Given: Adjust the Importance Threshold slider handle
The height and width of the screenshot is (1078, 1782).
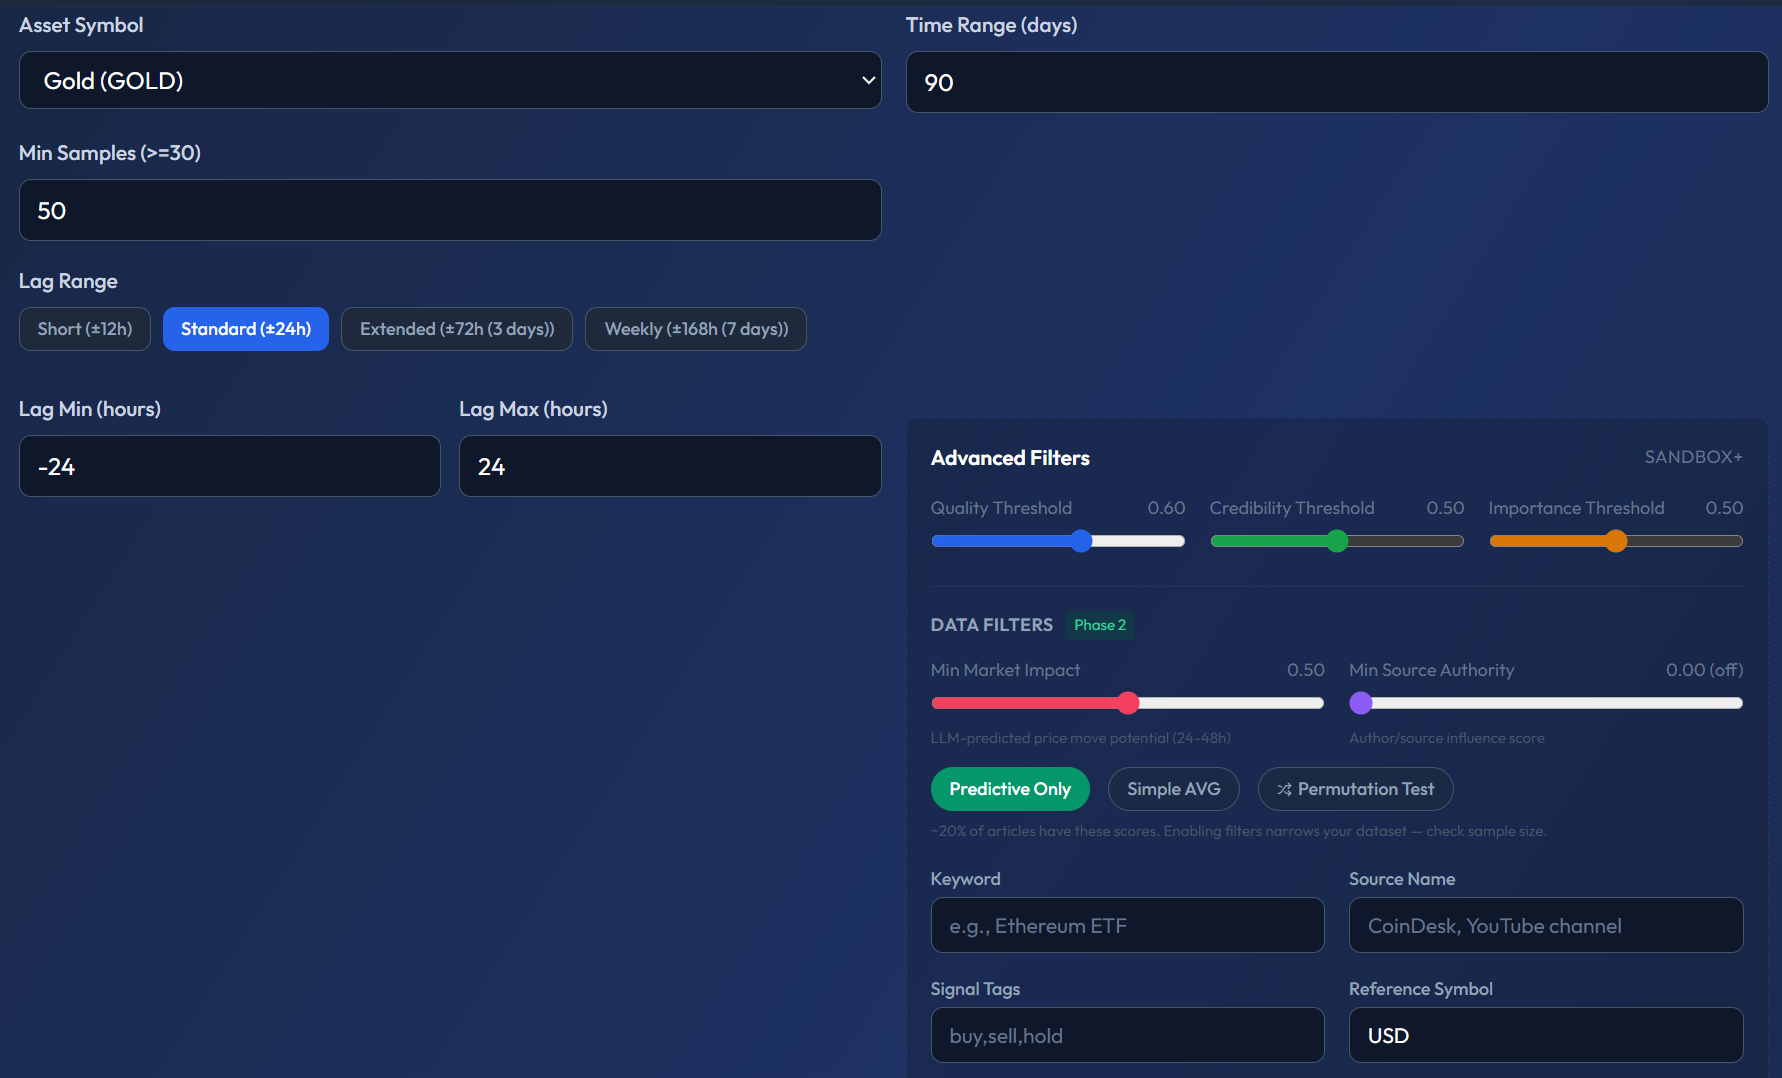Looking at the screenshot, I should pyautogui.click(x=1616, y=540).
